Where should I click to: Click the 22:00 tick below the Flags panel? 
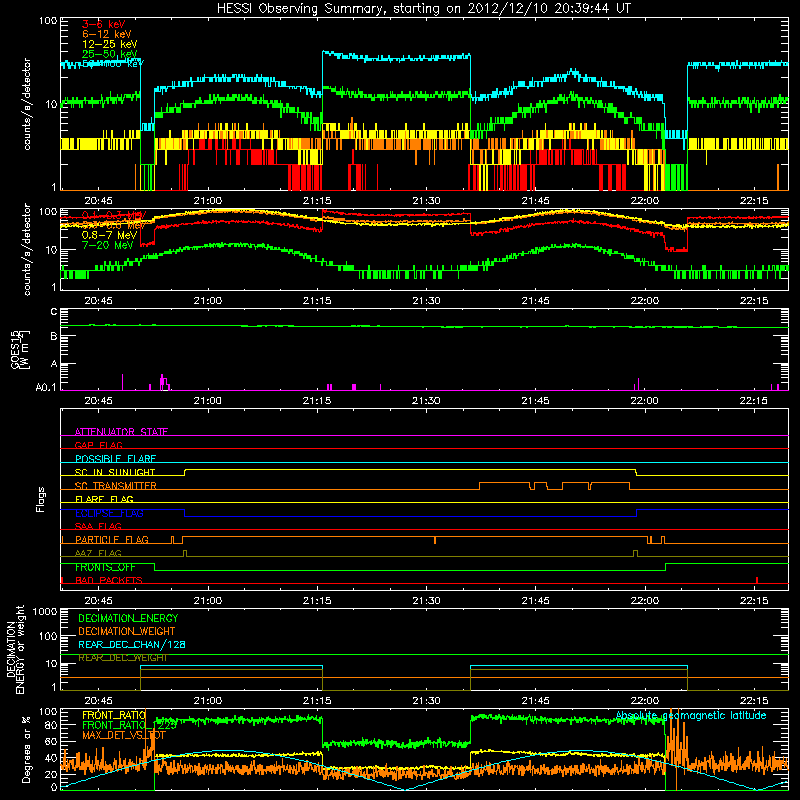point(644,601)
